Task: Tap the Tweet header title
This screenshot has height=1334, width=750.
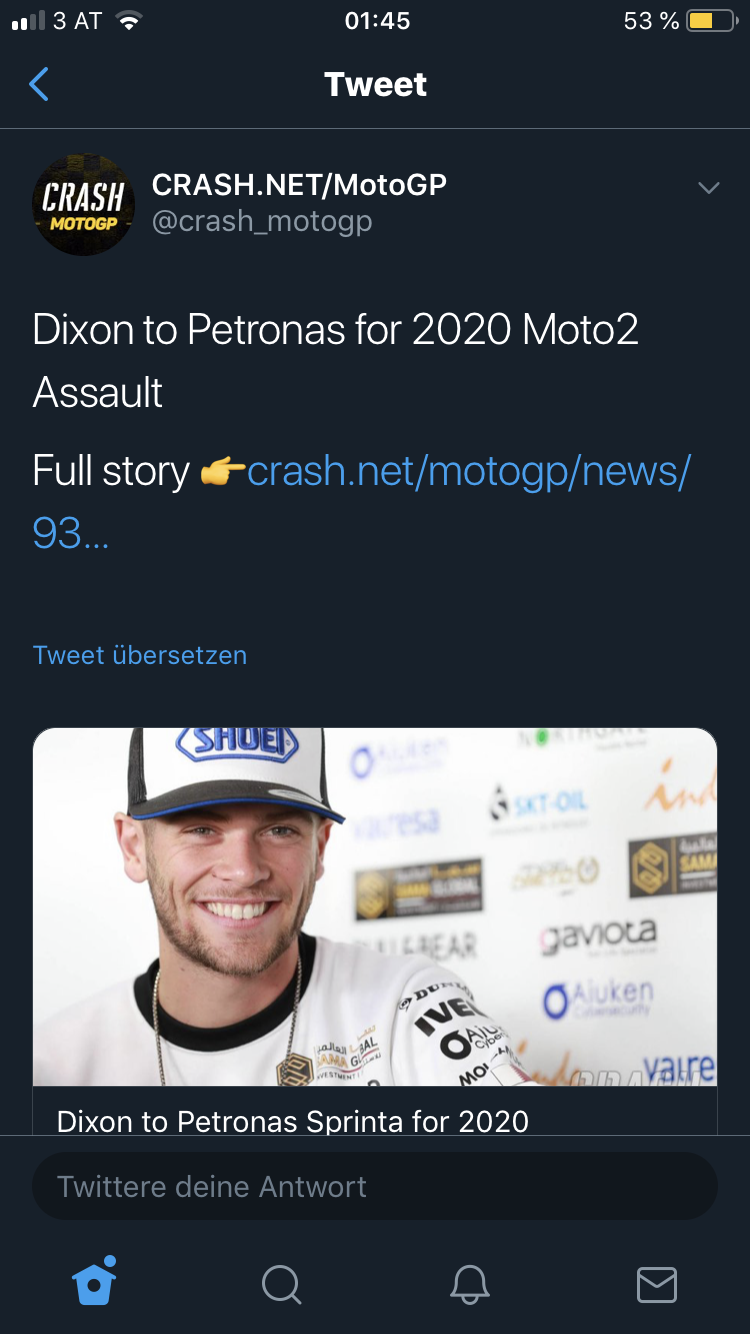Action: [x=375, y=85]
